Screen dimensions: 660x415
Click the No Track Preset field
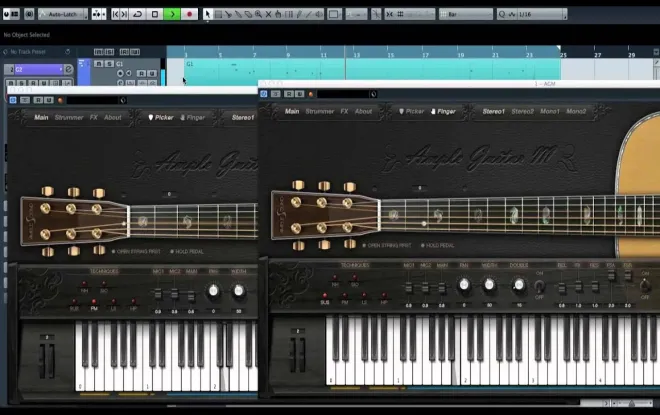pos(28,52)
